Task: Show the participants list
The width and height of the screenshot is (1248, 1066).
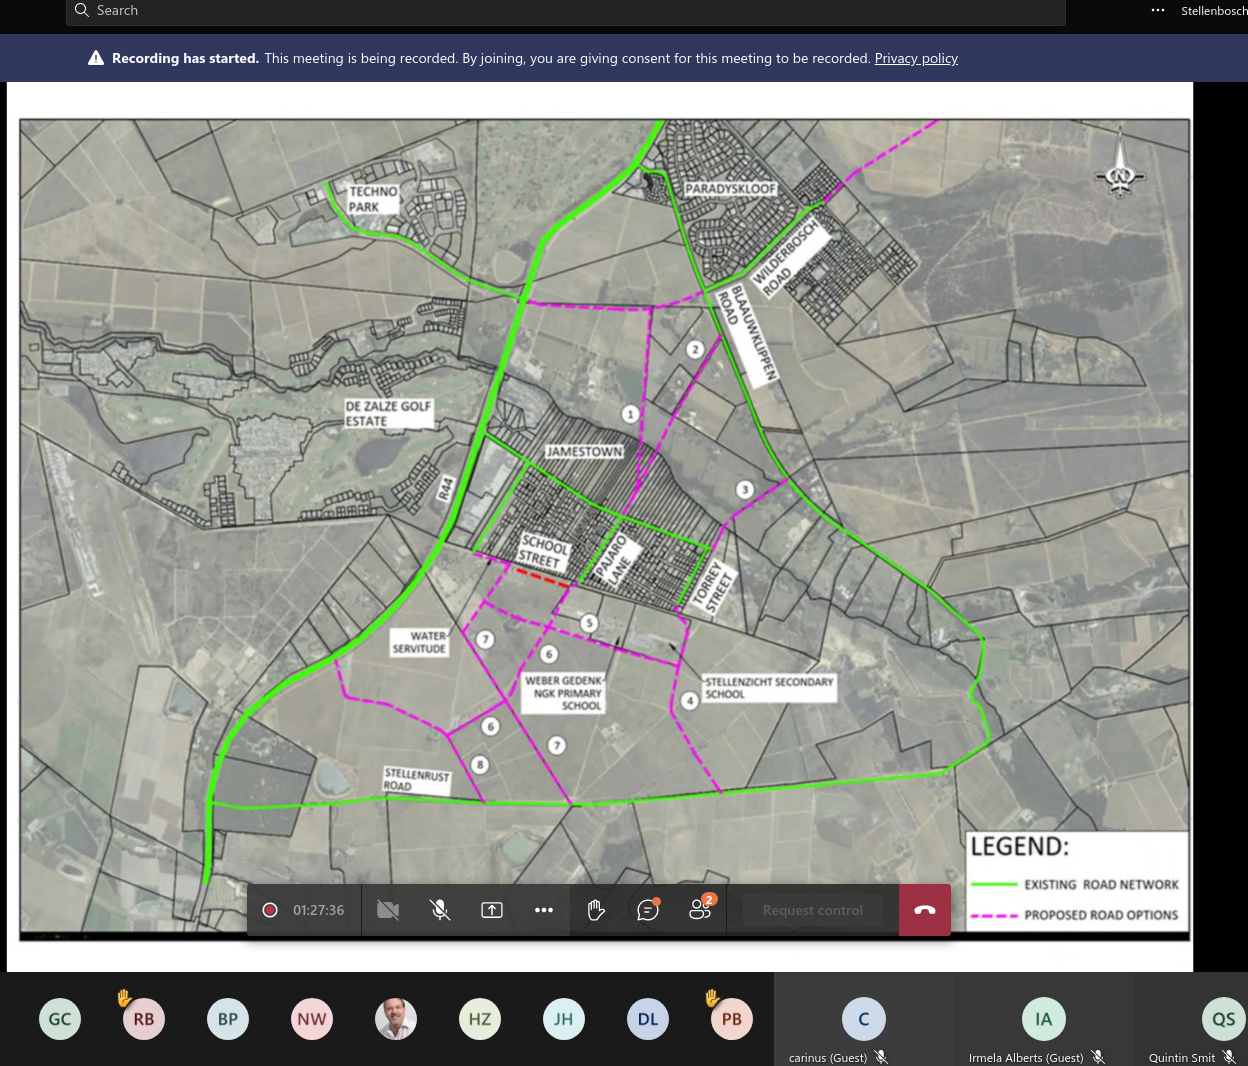Action: click(x=700, y=909)
